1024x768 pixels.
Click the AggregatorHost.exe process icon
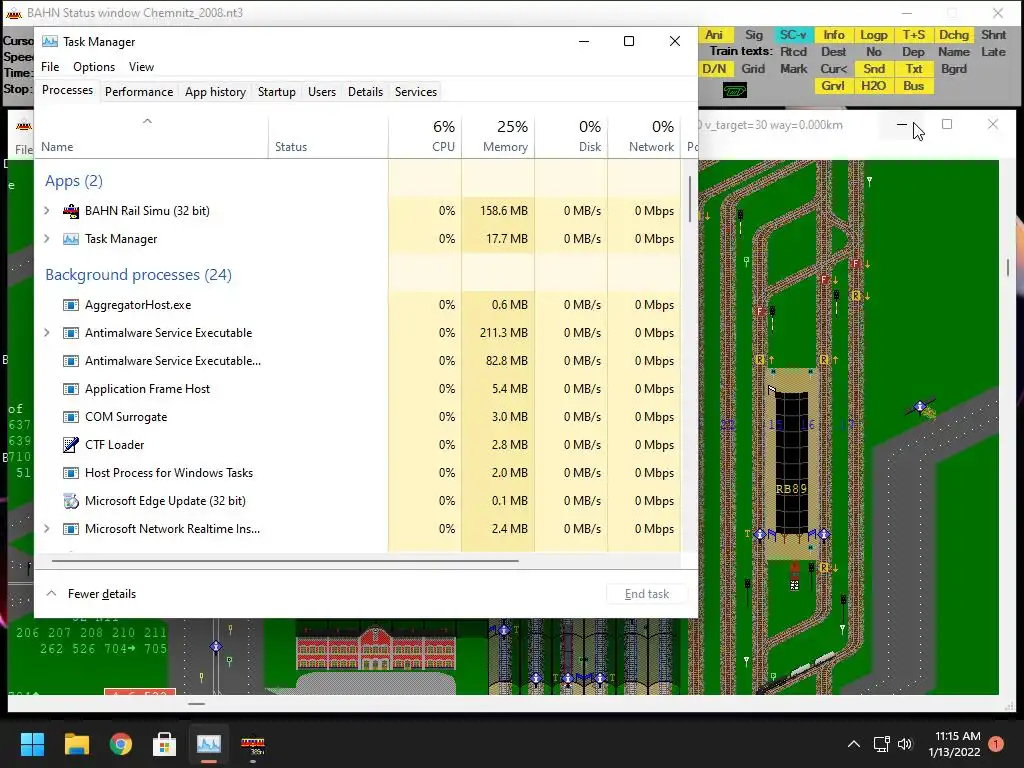click(x=71, y=305)
